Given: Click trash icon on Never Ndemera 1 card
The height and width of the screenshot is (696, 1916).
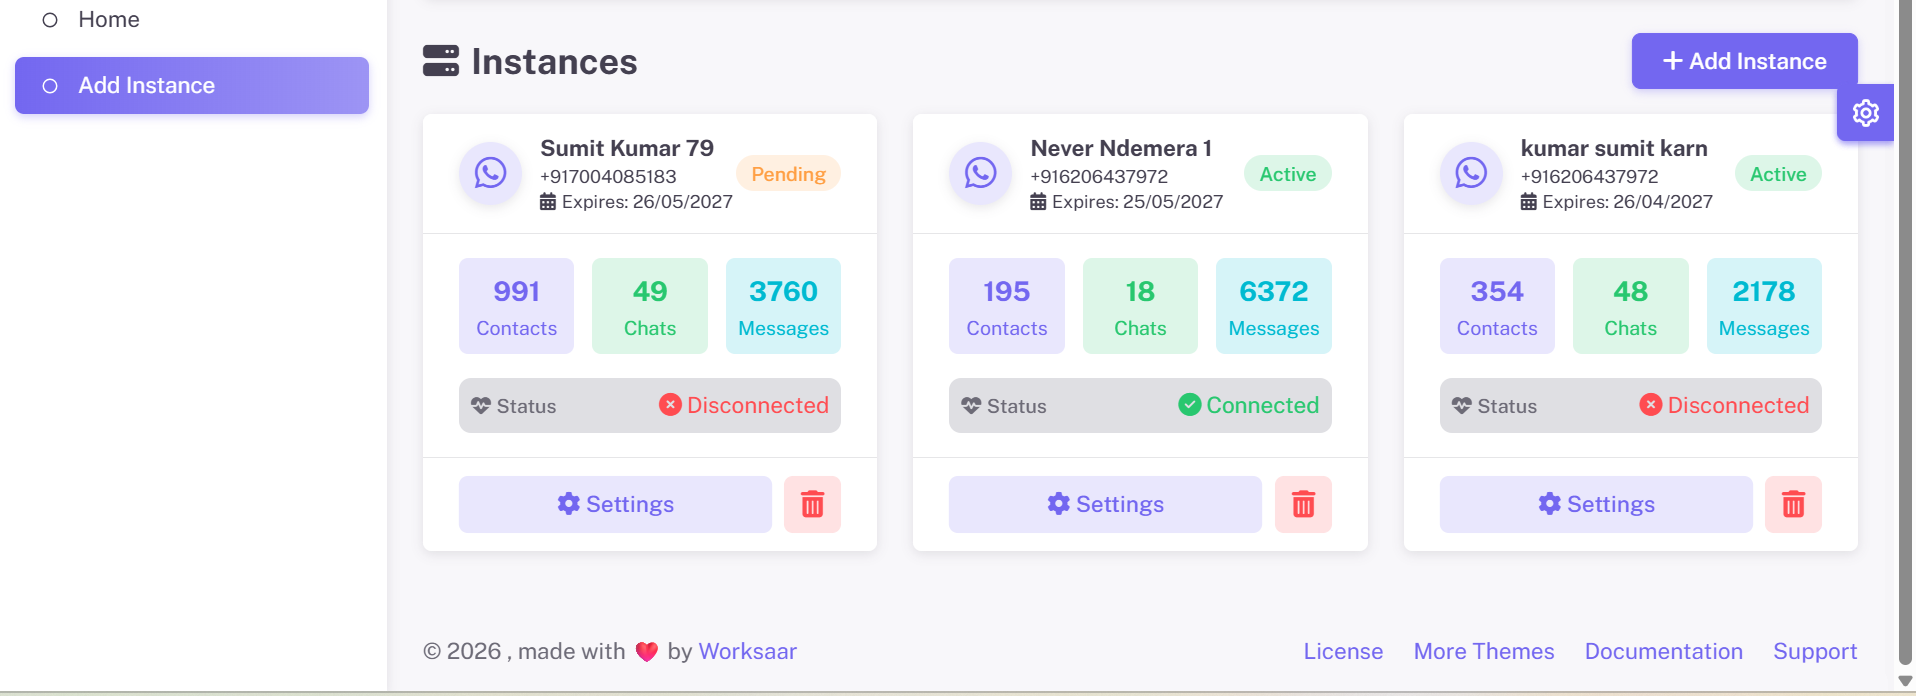Looking at the screenshot, I should click(x=1303, y=504).
